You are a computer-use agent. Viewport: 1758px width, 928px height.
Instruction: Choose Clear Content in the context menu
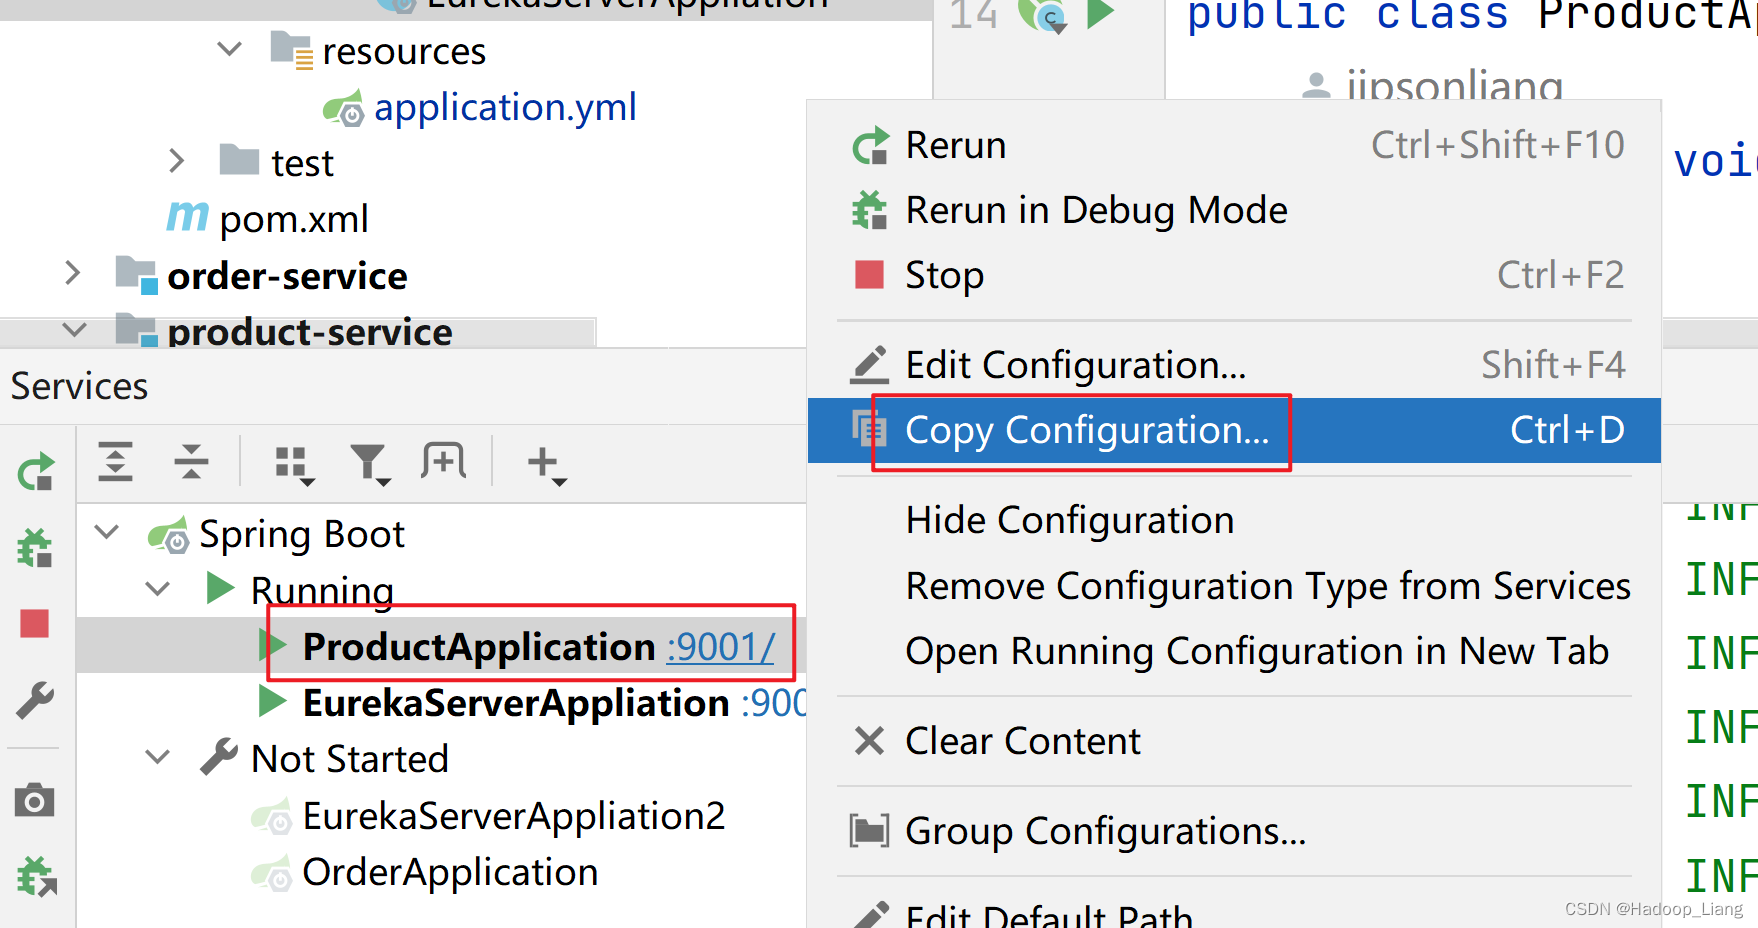(1022, 741)
